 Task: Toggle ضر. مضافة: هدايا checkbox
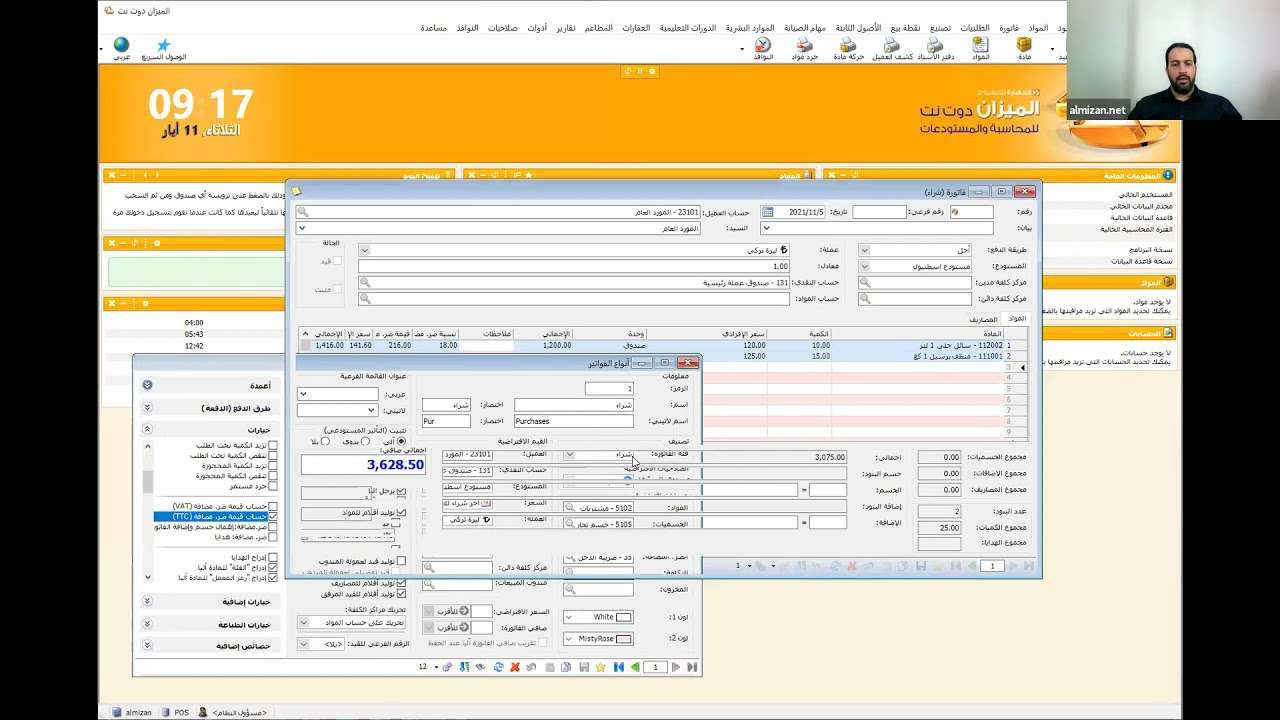coord(272,537)
